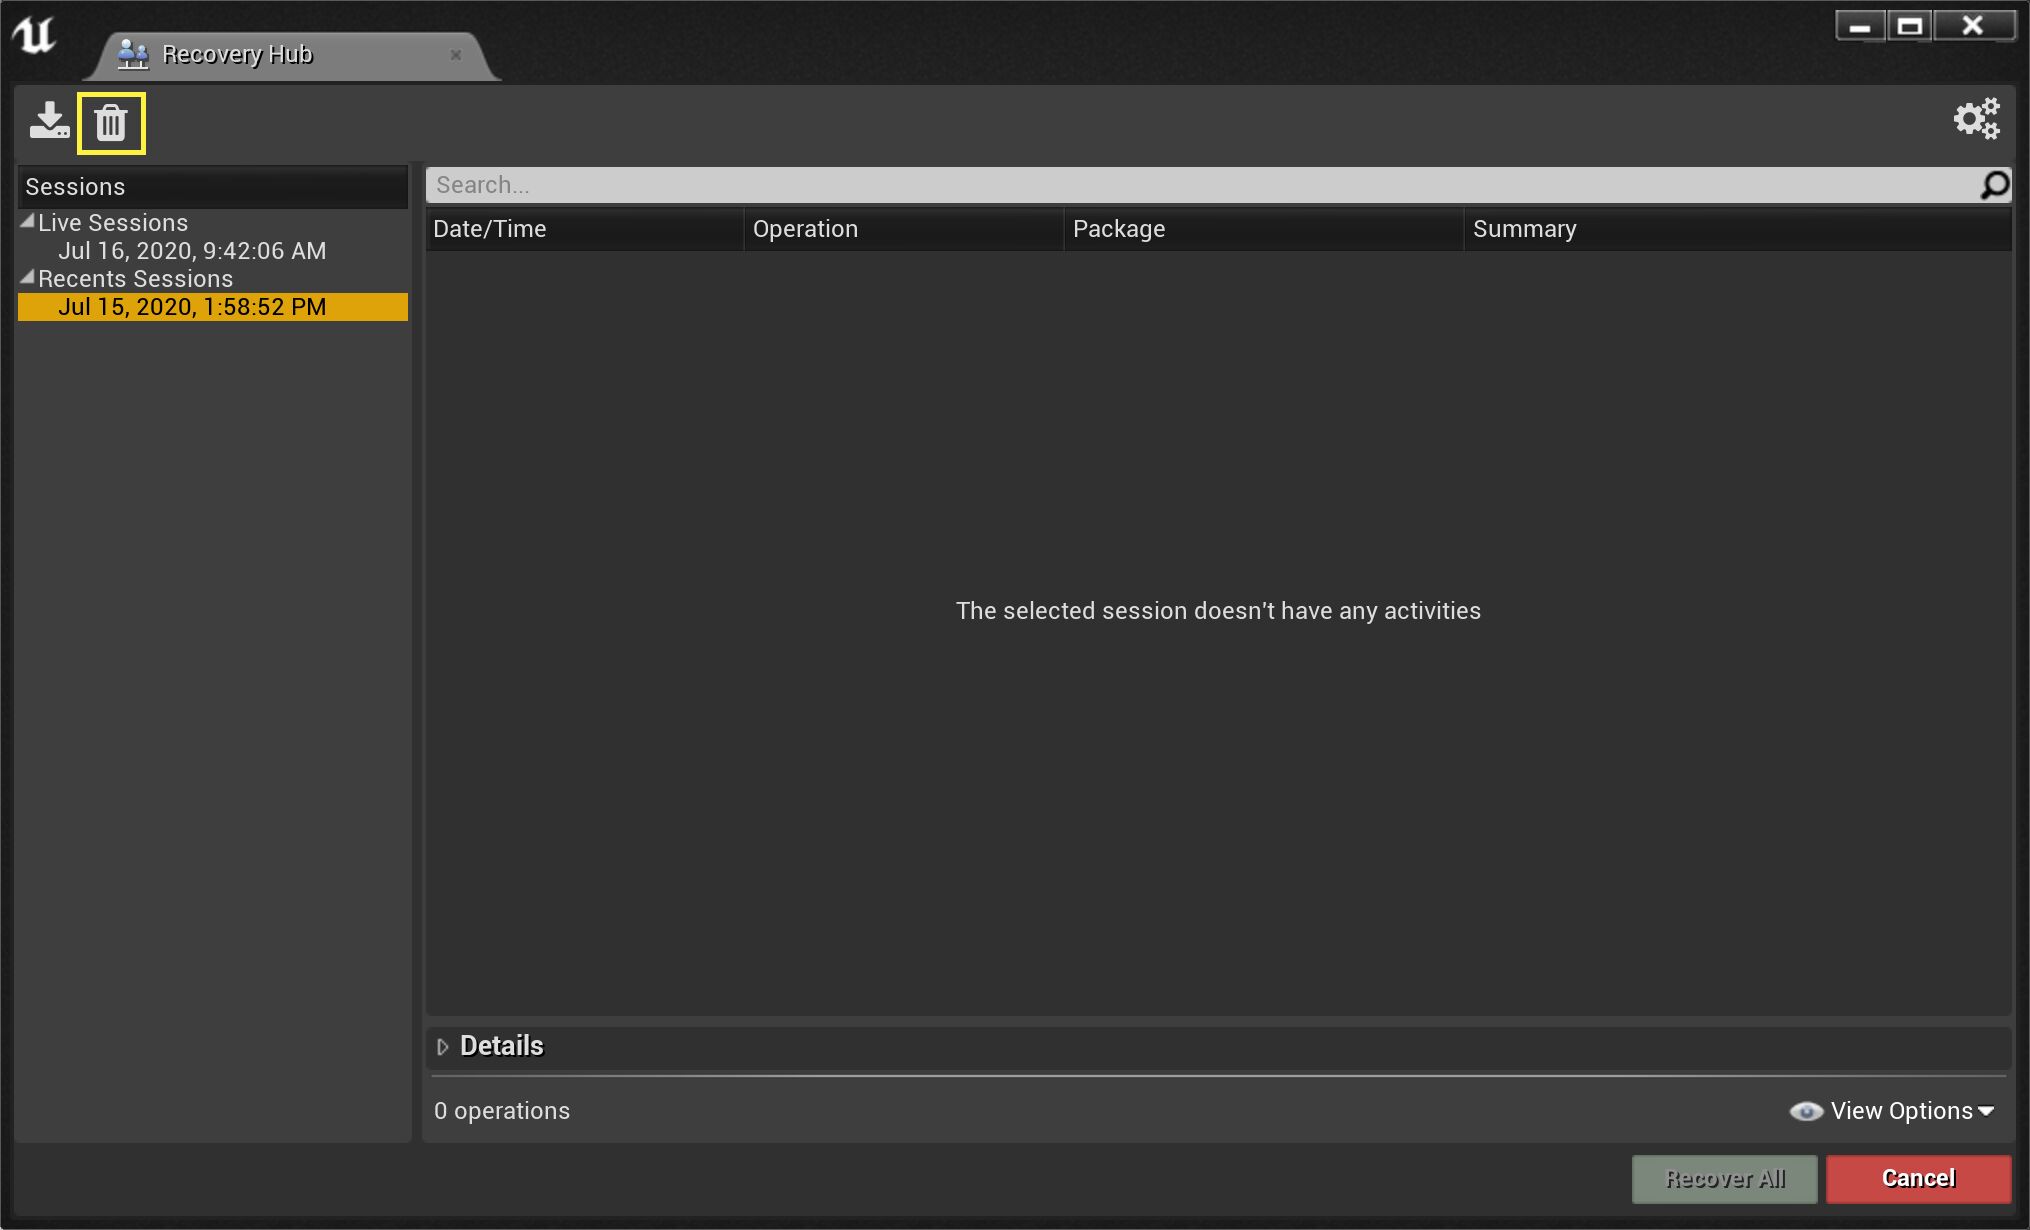Click into the Search input field
The height and width of the screenshot is (1230, 2030).
[x=1200, y=185]
